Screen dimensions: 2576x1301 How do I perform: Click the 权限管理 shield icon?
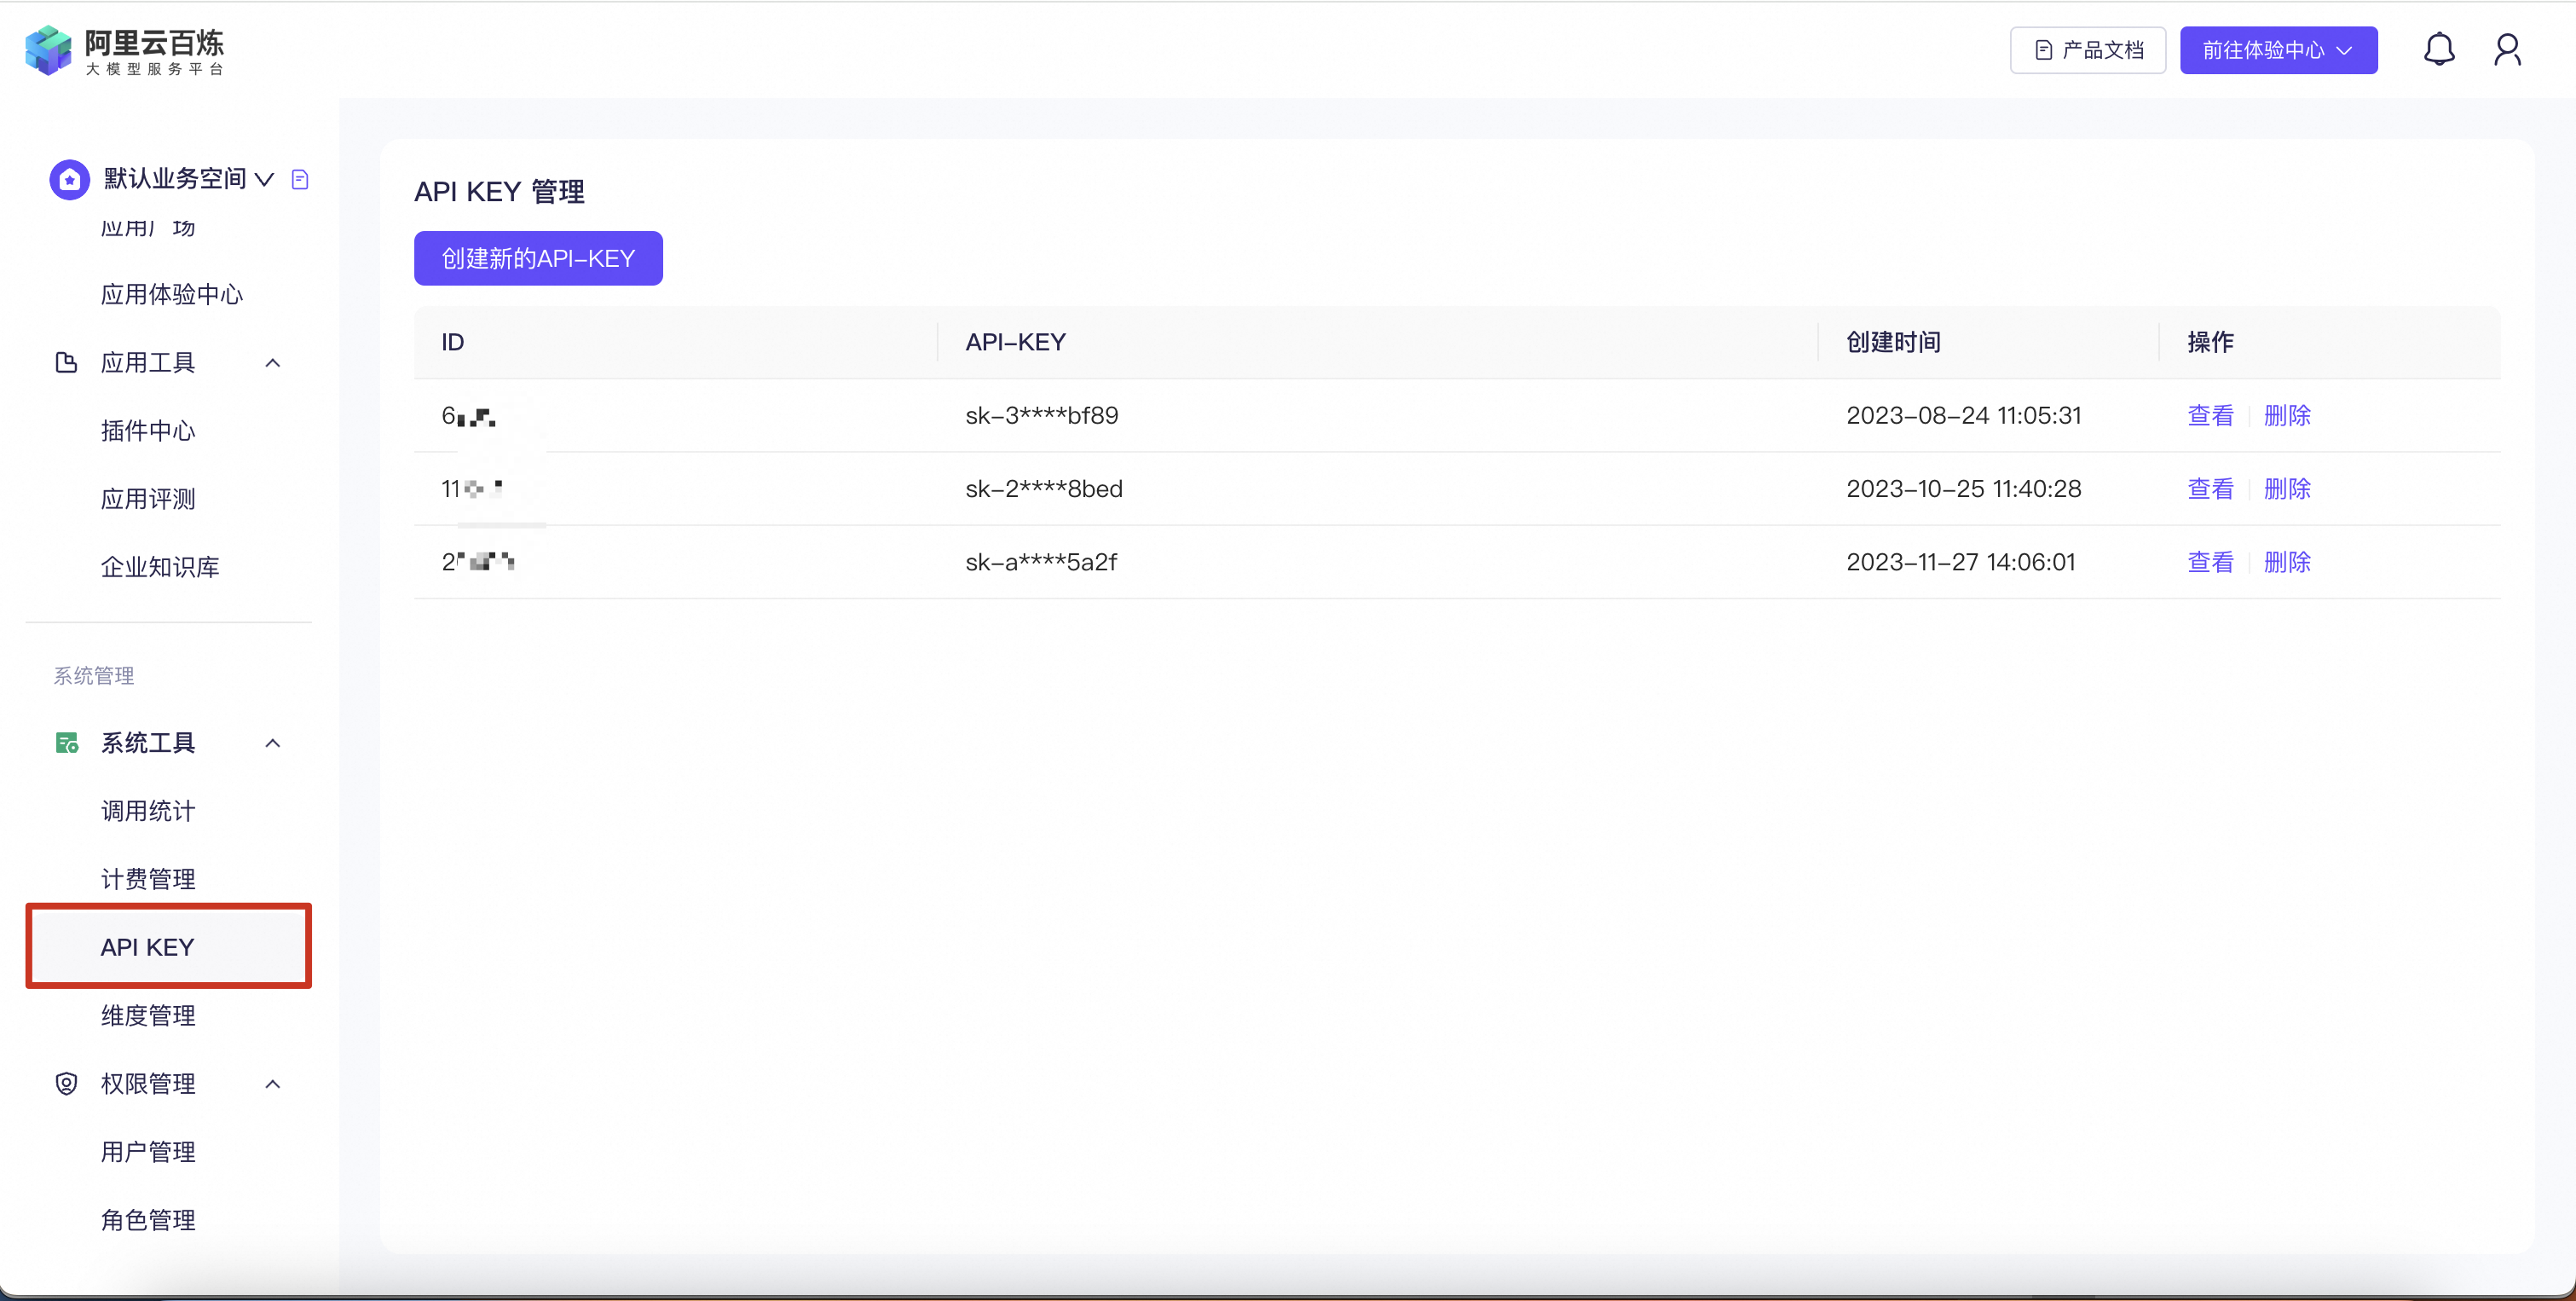66,1083
